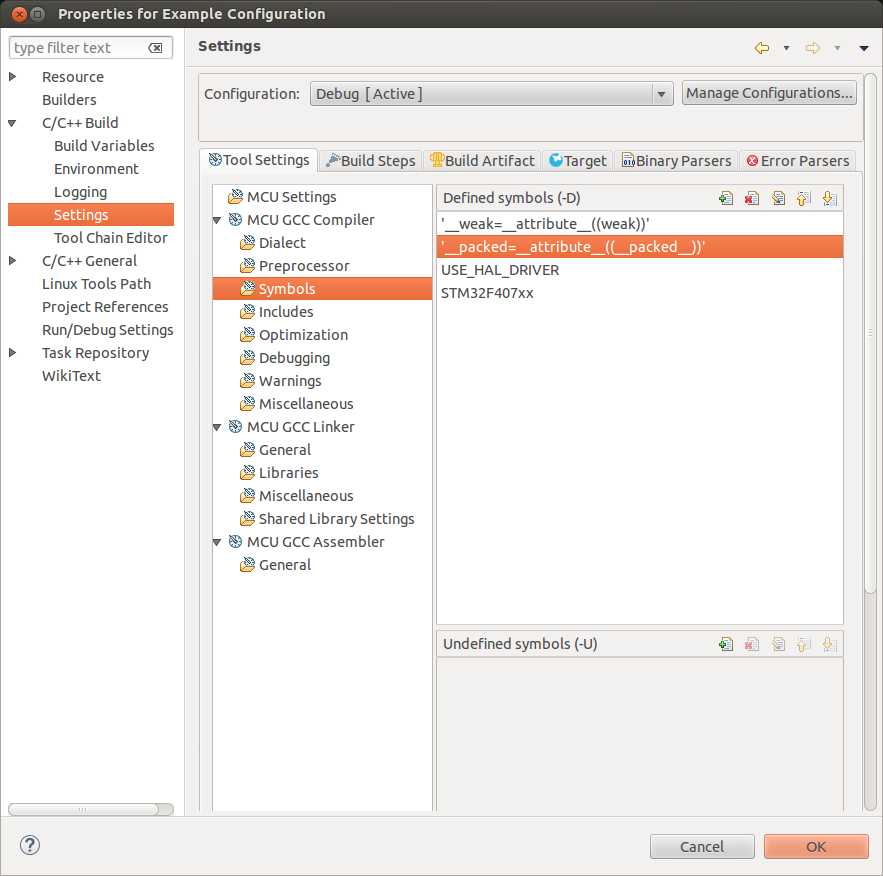
Task: Open Build Variables page
Action: pyautogui.click(x=104, y=146)
